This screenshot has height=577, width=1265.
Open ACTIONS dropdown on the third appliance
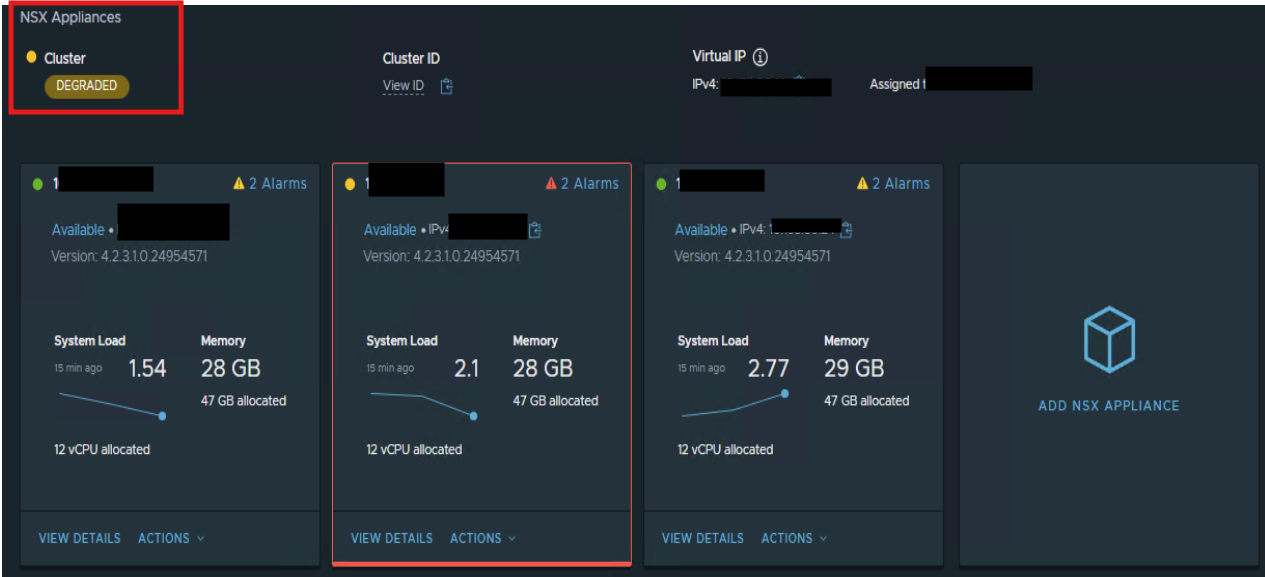click(x=794, y=538)
